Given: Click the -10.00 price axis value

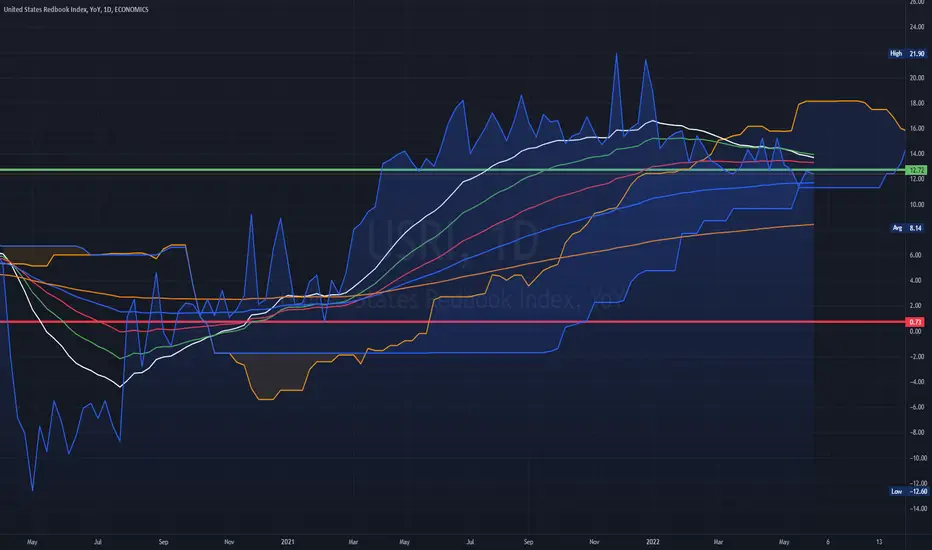Looking at the screenshot, I should [x=918, y=458].
